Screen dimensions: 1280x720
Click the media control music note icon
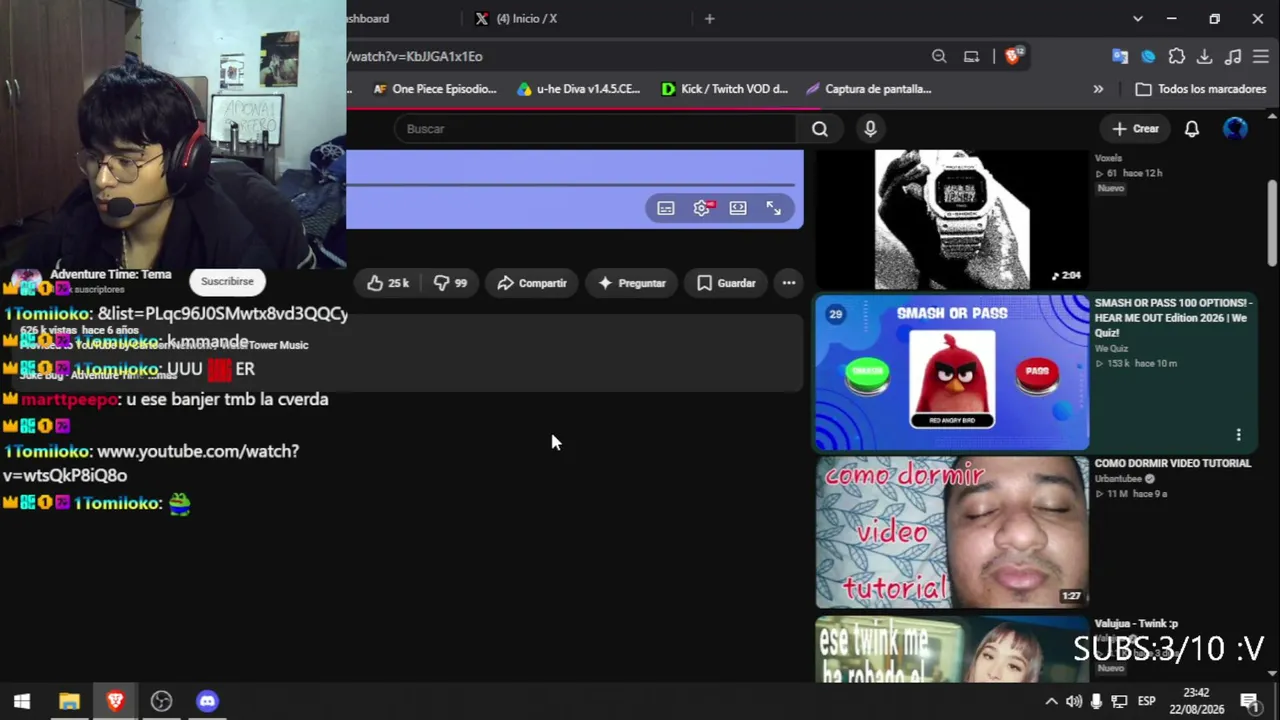pyautogui.click(x=1233, y=56)
